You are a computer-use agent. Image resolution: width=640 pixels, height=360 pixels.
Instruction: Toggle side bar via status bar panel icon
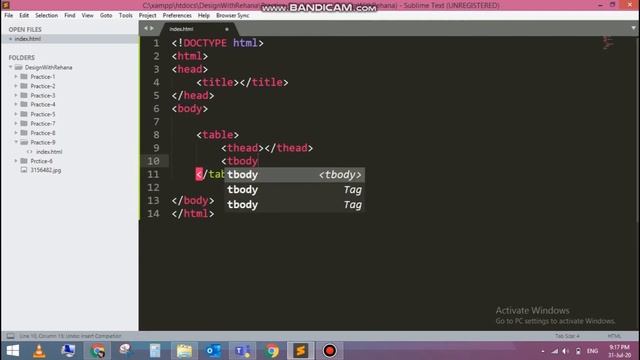tap(10, 336)
